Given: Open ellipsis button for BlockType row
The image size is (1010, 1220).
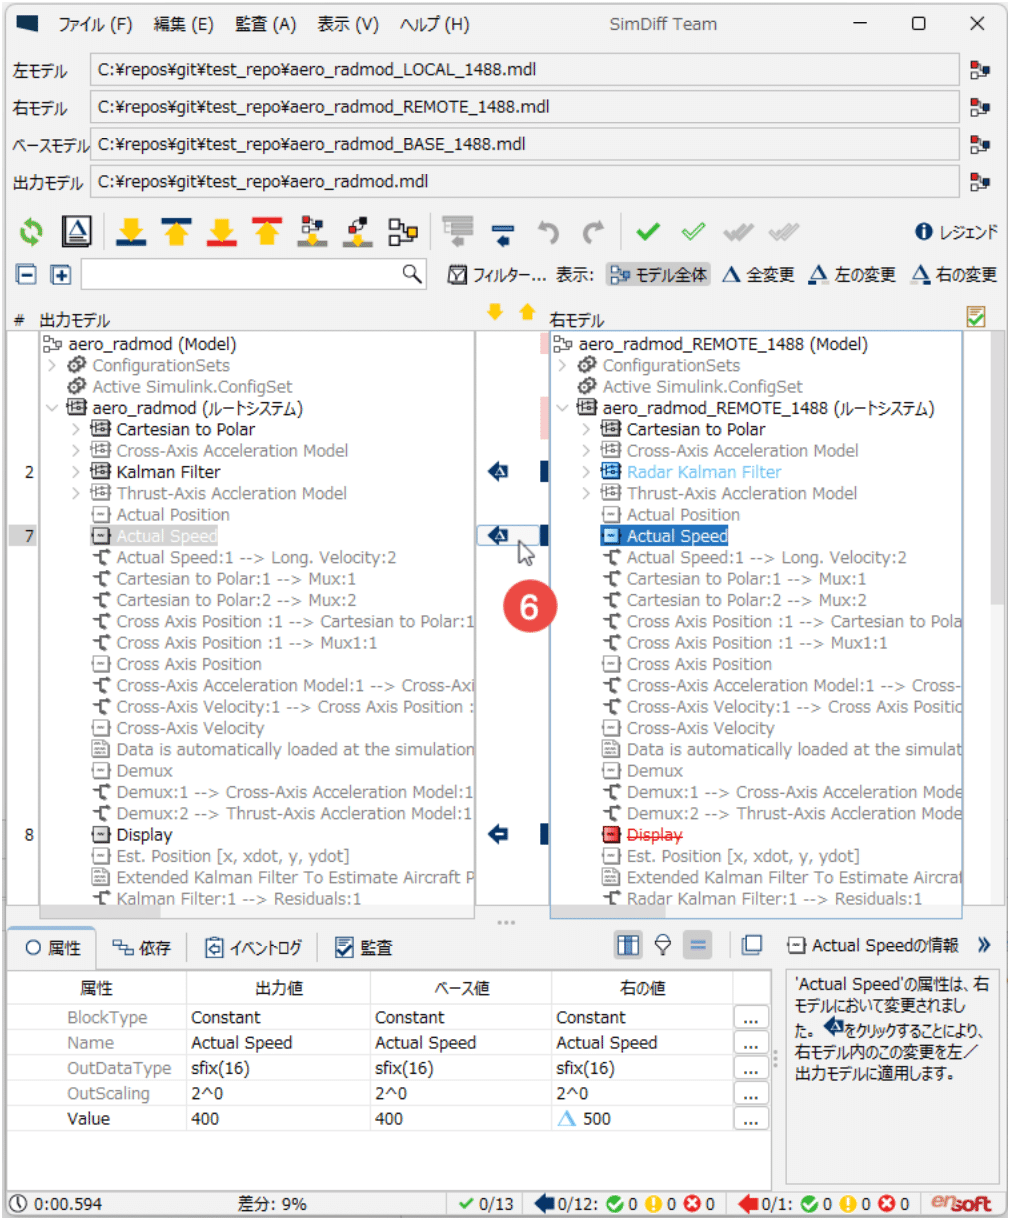Looking at the screenshot, I should click(751, 1017).
